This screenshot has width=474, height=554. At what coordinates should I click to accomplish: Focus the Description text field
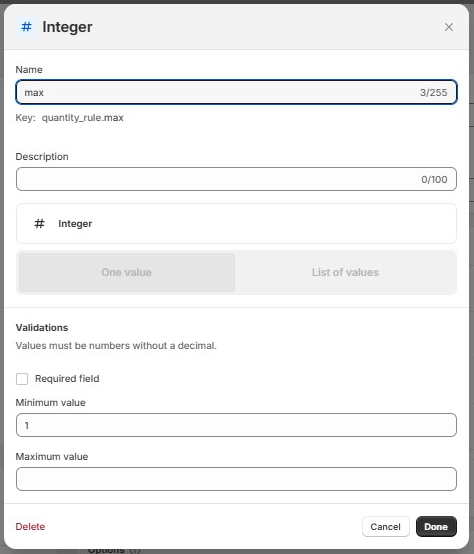click(236, 179)
